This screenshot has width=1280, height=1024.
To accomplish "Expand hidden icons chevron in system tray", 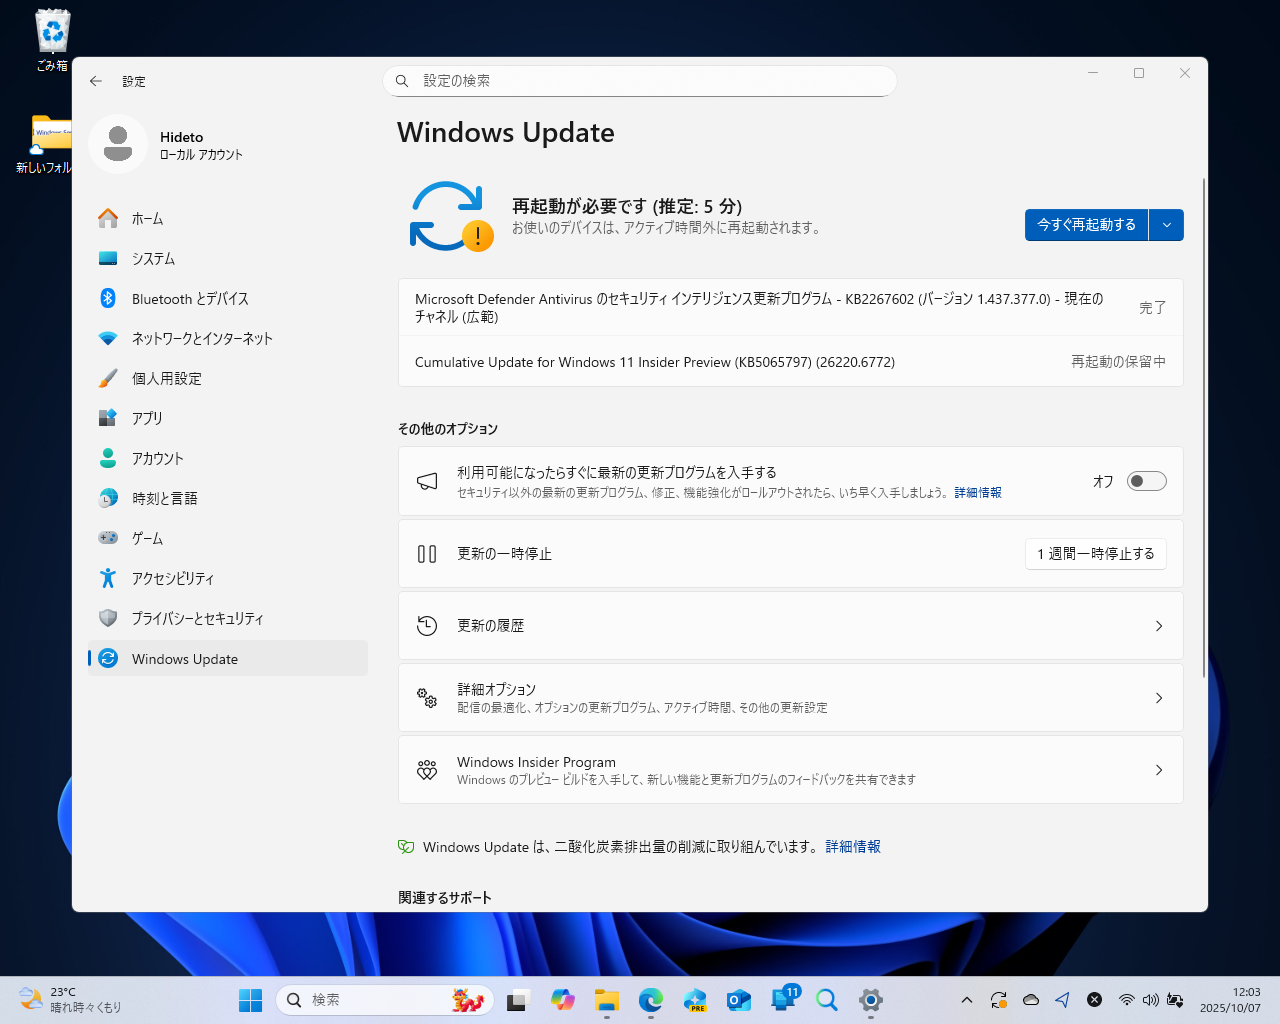I will (x=966, y=999).
